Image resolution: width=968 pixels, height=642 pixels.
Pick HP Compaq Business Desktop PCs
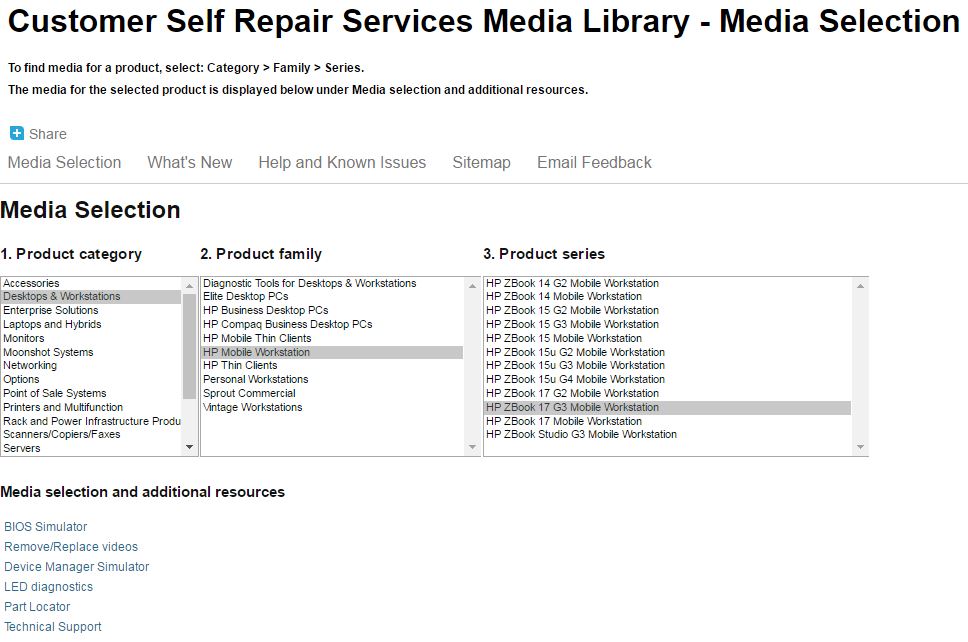(x=332, y=325)
